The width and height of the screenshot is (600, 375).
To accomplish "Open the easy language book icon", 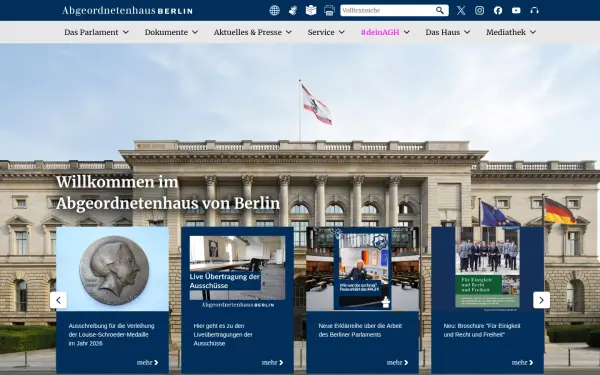I will 311,10.
